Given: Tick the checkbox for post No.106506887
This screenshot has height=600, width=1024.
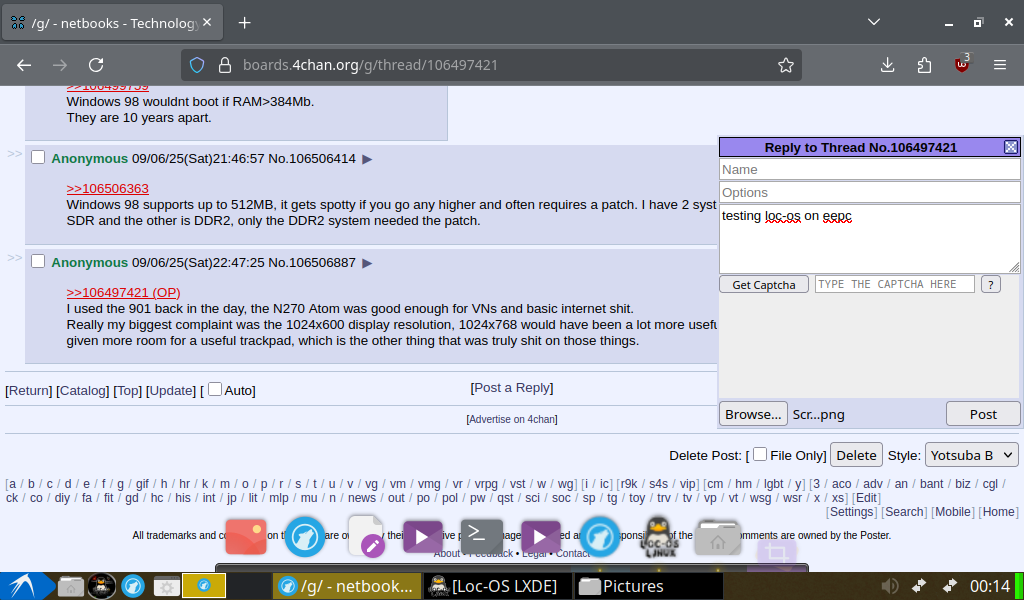Looking at the screenshot, I should click(38, 261).
